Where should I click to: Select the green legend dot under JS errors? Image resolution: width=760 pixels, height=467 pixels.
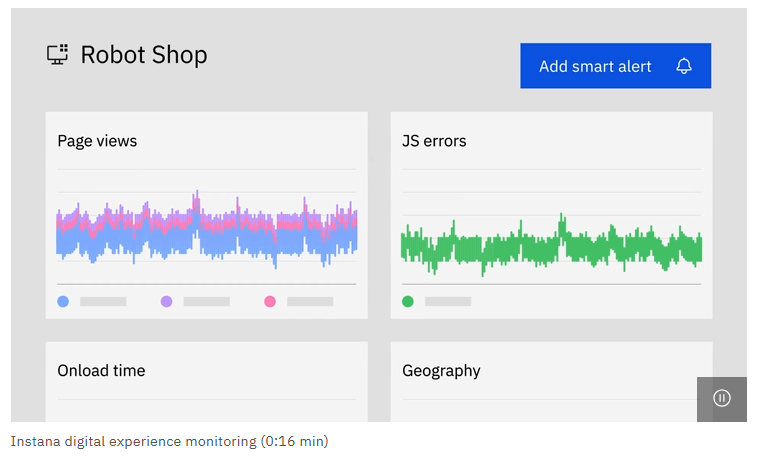point(408,301)
